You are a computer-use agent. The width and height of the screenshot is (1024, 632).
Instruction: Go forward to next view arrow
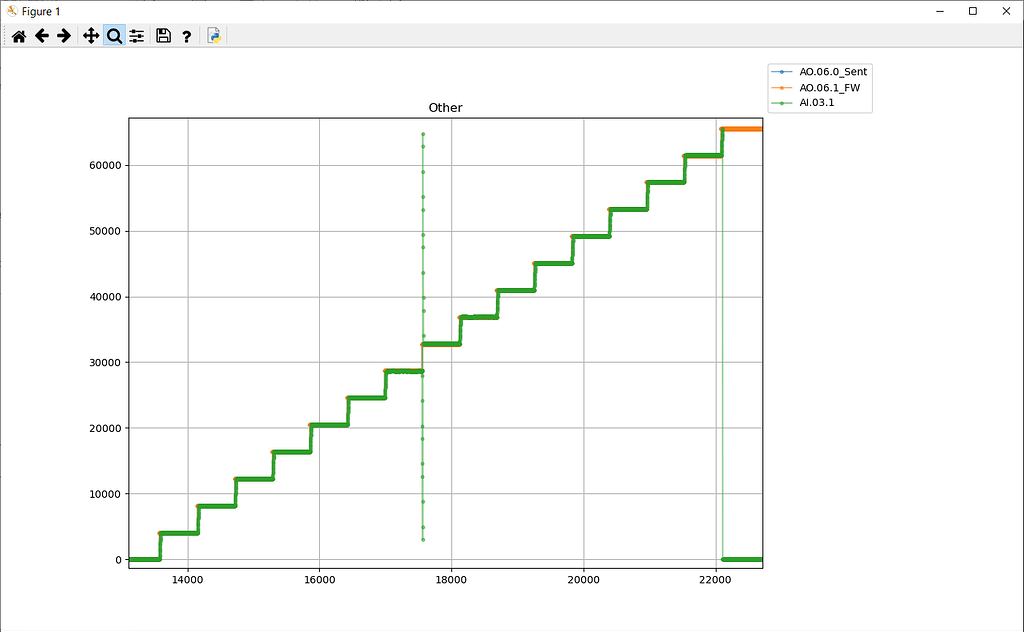(63, 36)
